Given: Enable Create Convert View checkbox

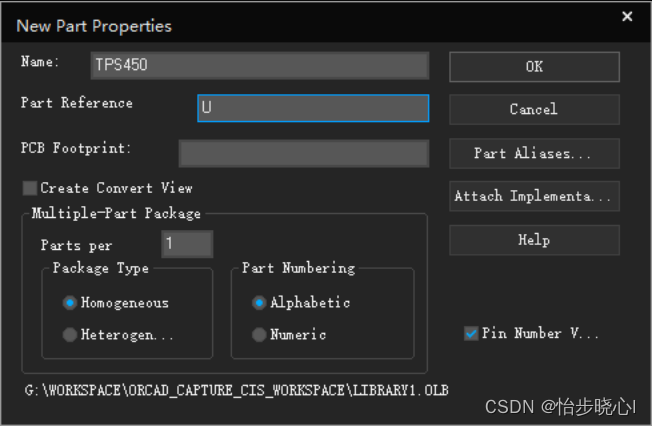Looking at the screenshot, I should click(x=30, y=188).
